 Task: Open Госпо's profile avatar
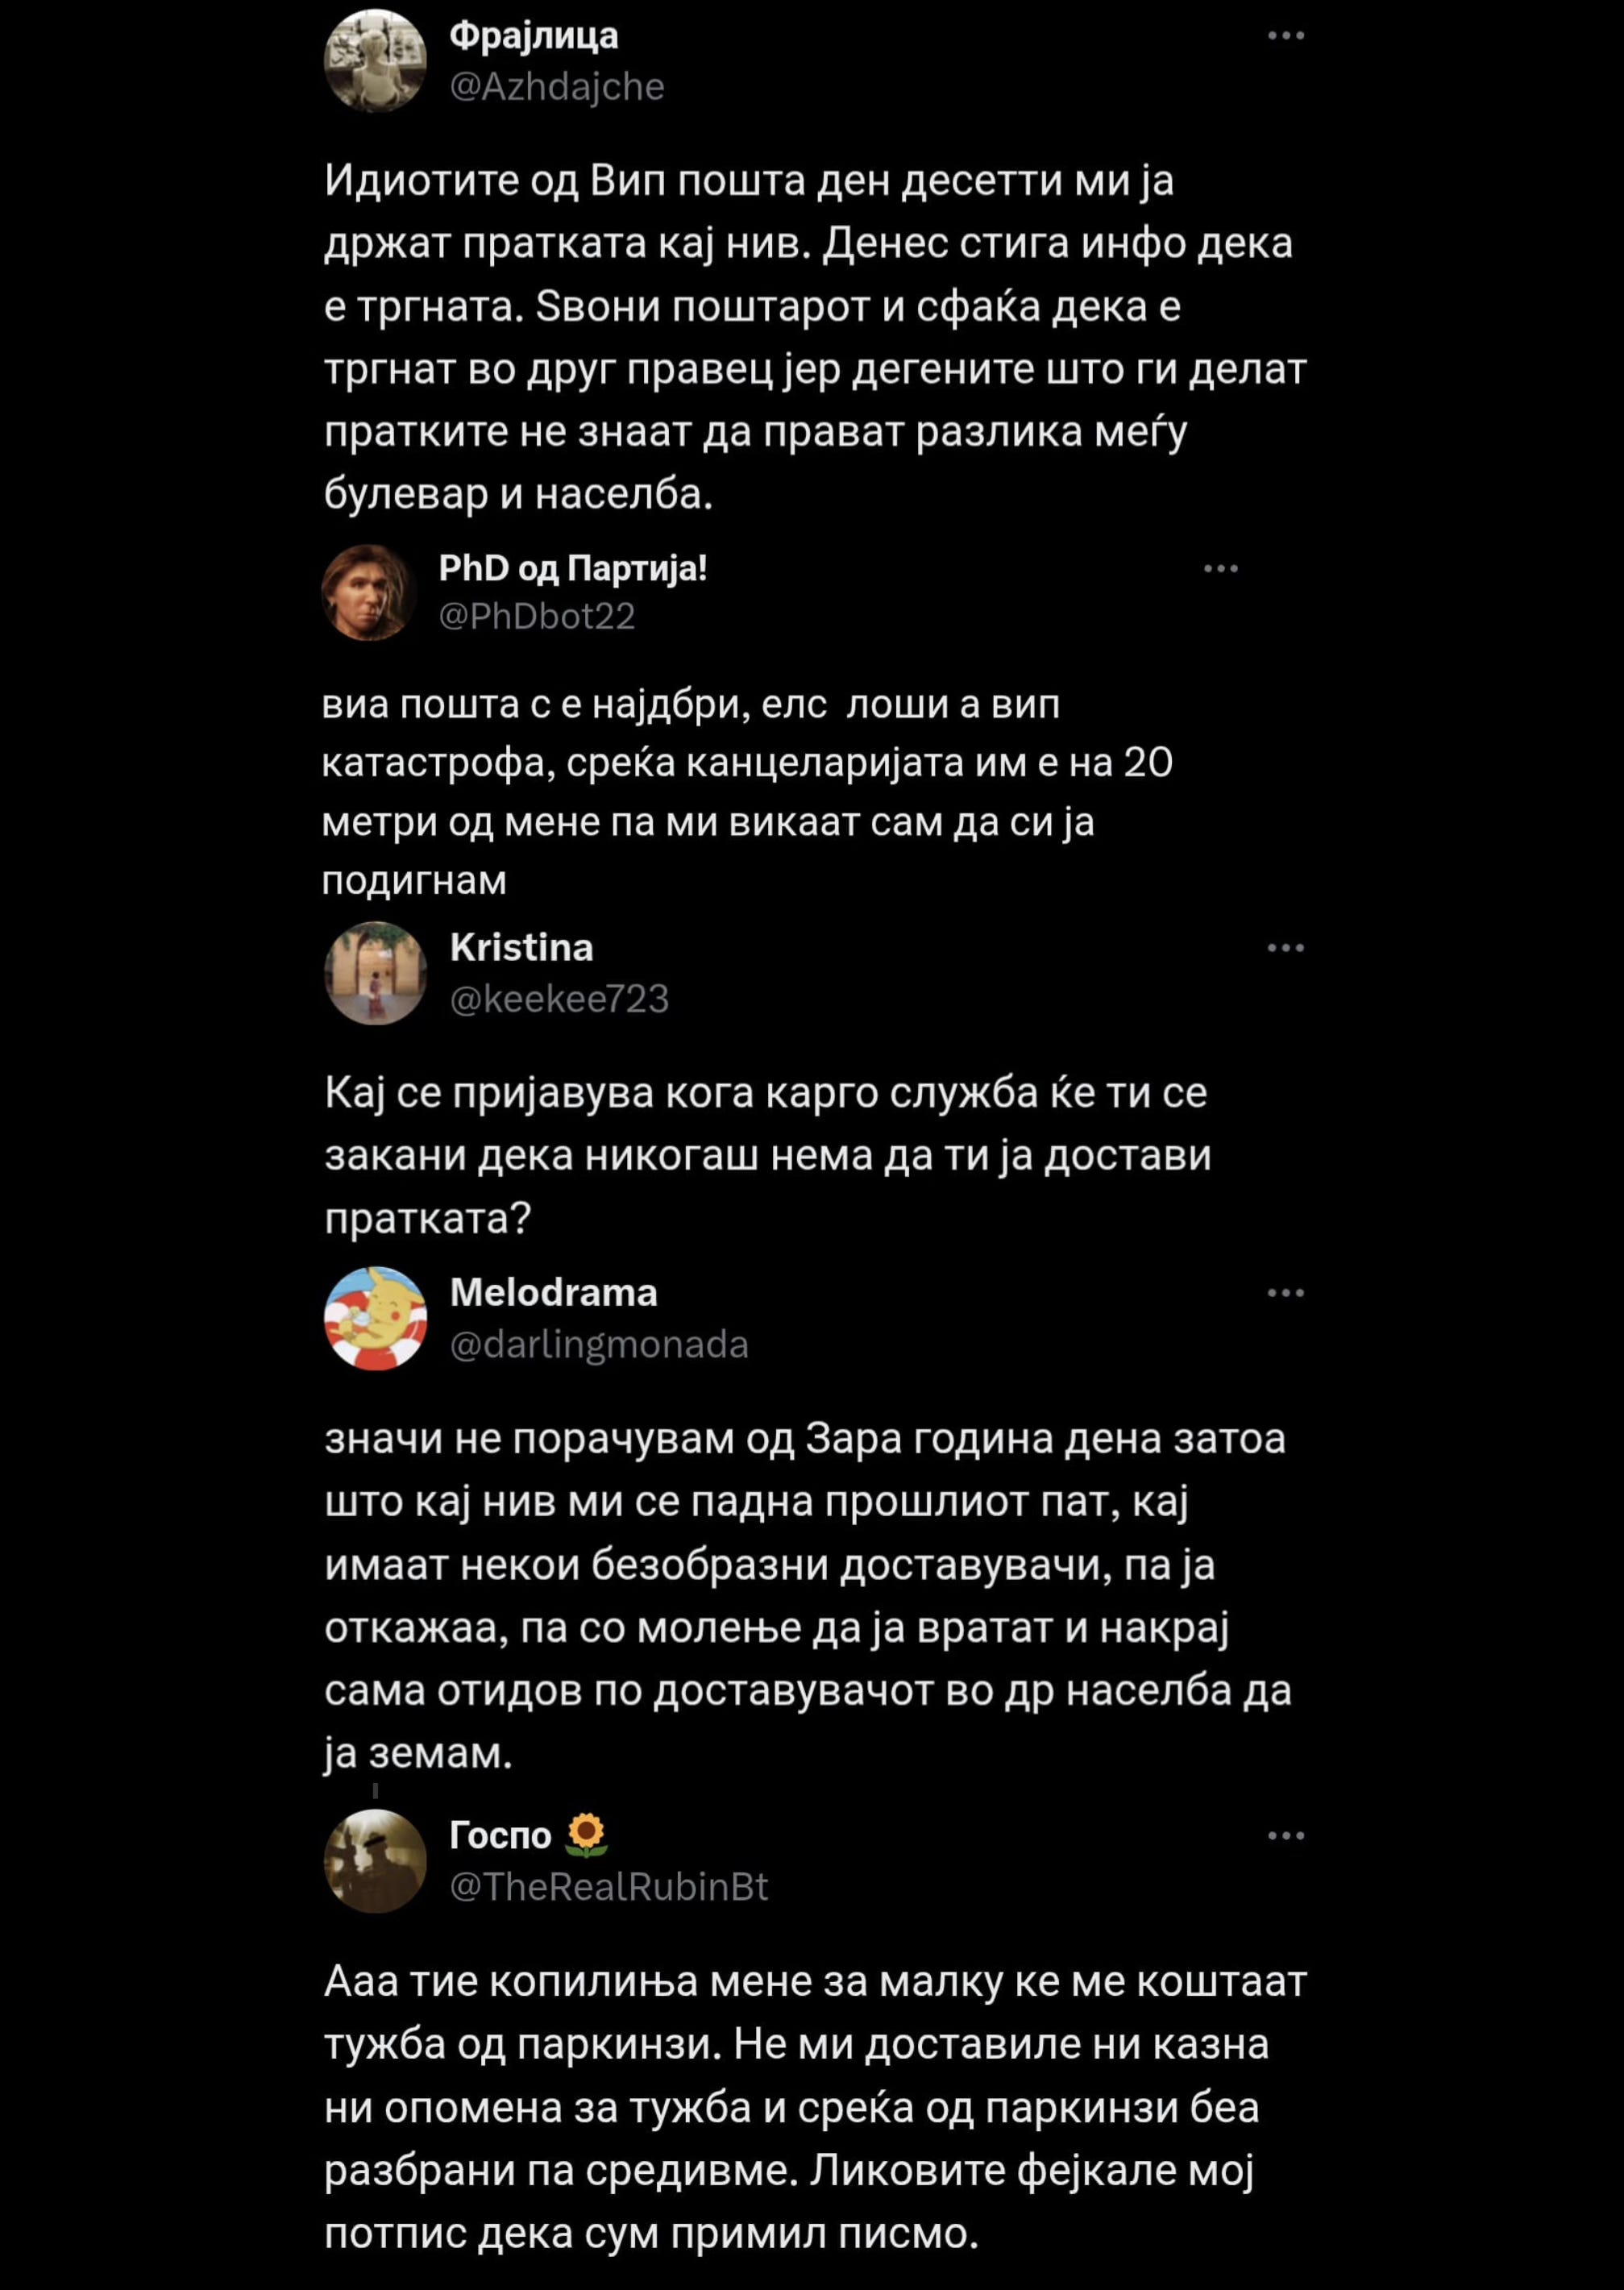click(x=375, y=1861)
